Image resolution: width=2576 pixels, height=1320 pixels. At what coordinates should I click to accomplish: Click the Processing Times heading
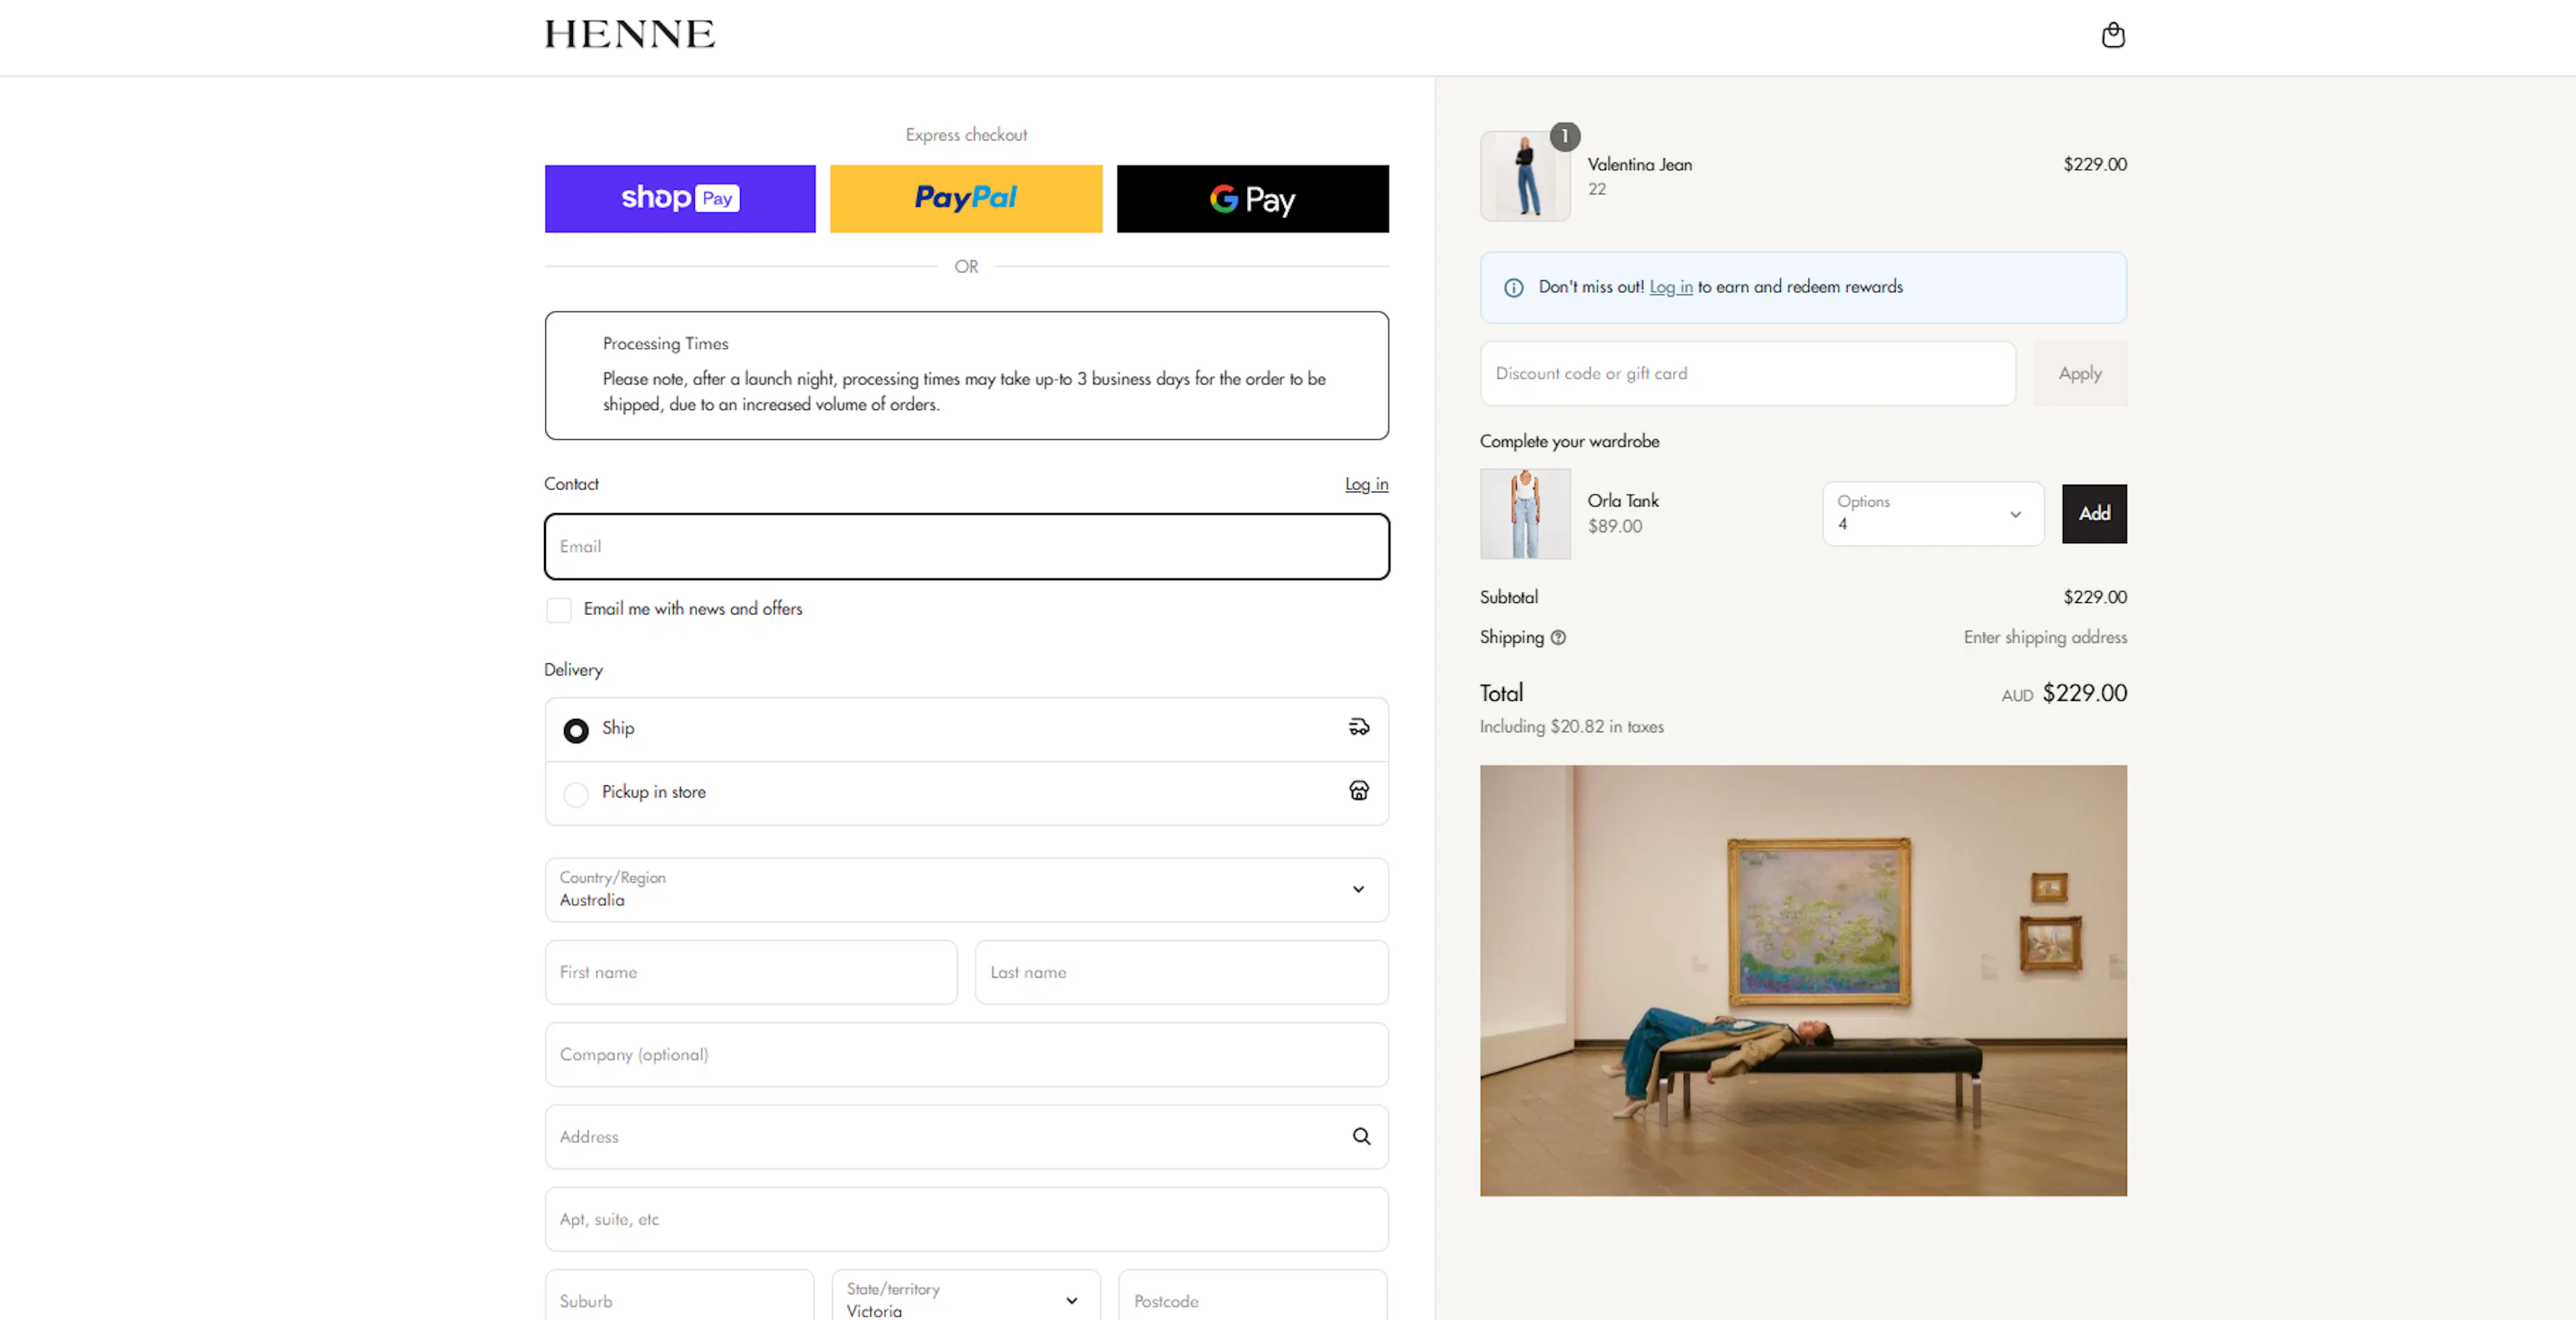pyautogui.click(x=665, y=344)
